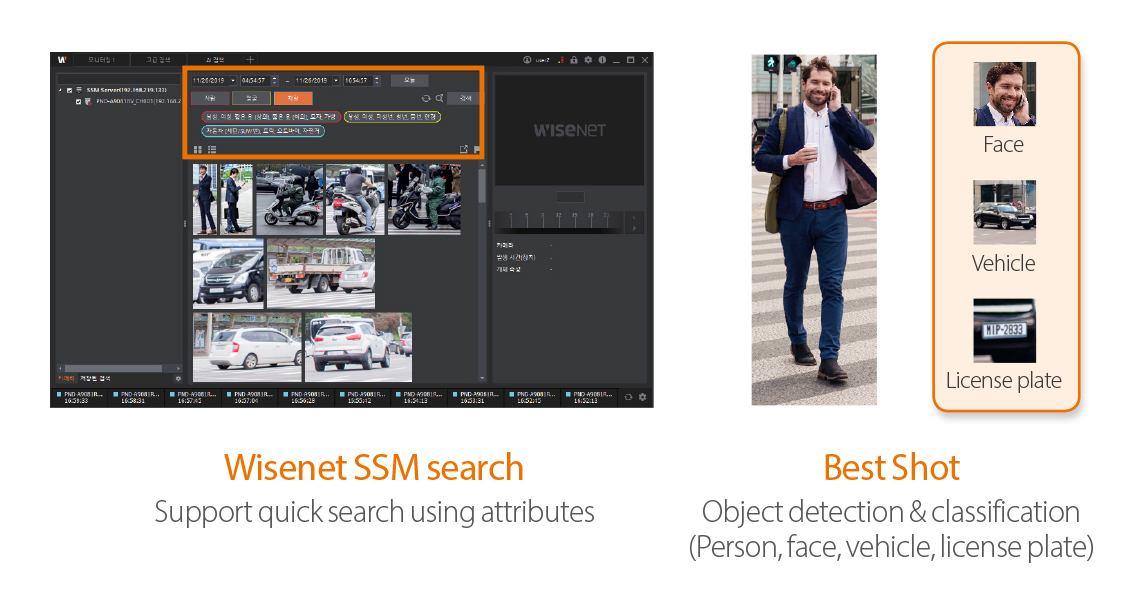Select the white-labeled tab below device tree
The width and height of the screenshot is (1140, 603).
click(95, 378)
